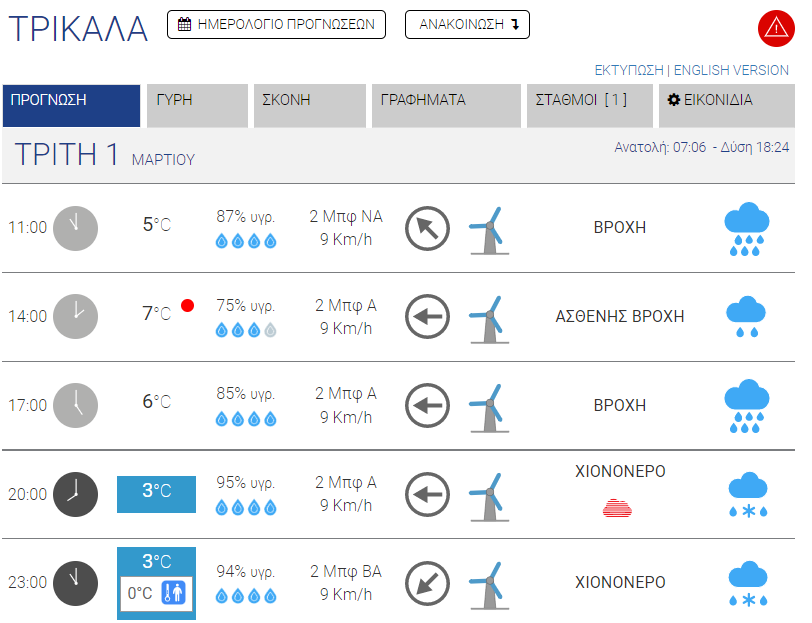The image size is (812, 623).
Task: Click the rain cloud icon at 17:00
Action: click(x=746, y=406)
